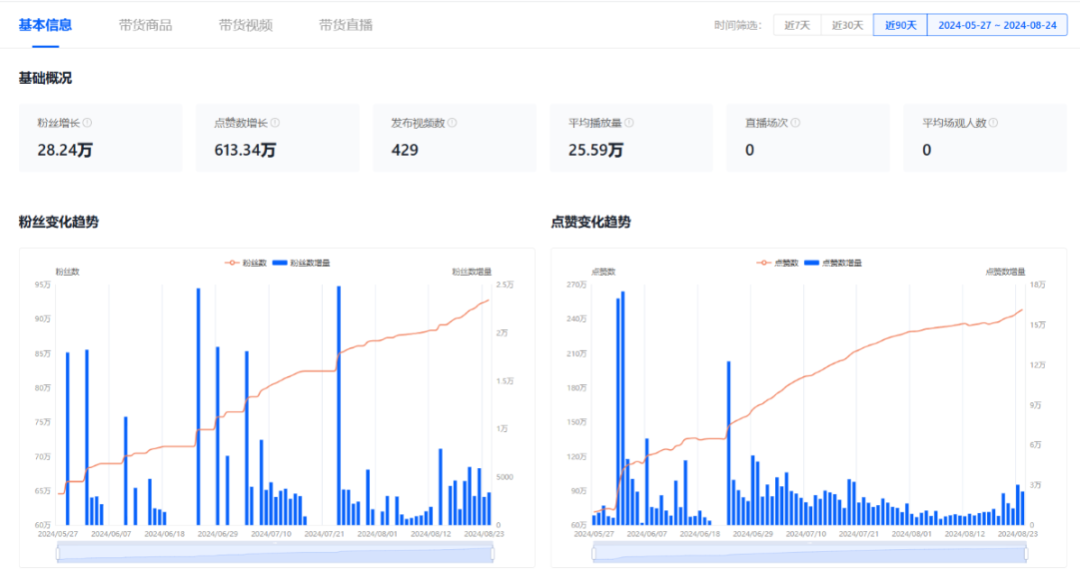Filter by 近7天 time range

click(x=796, y=25)
